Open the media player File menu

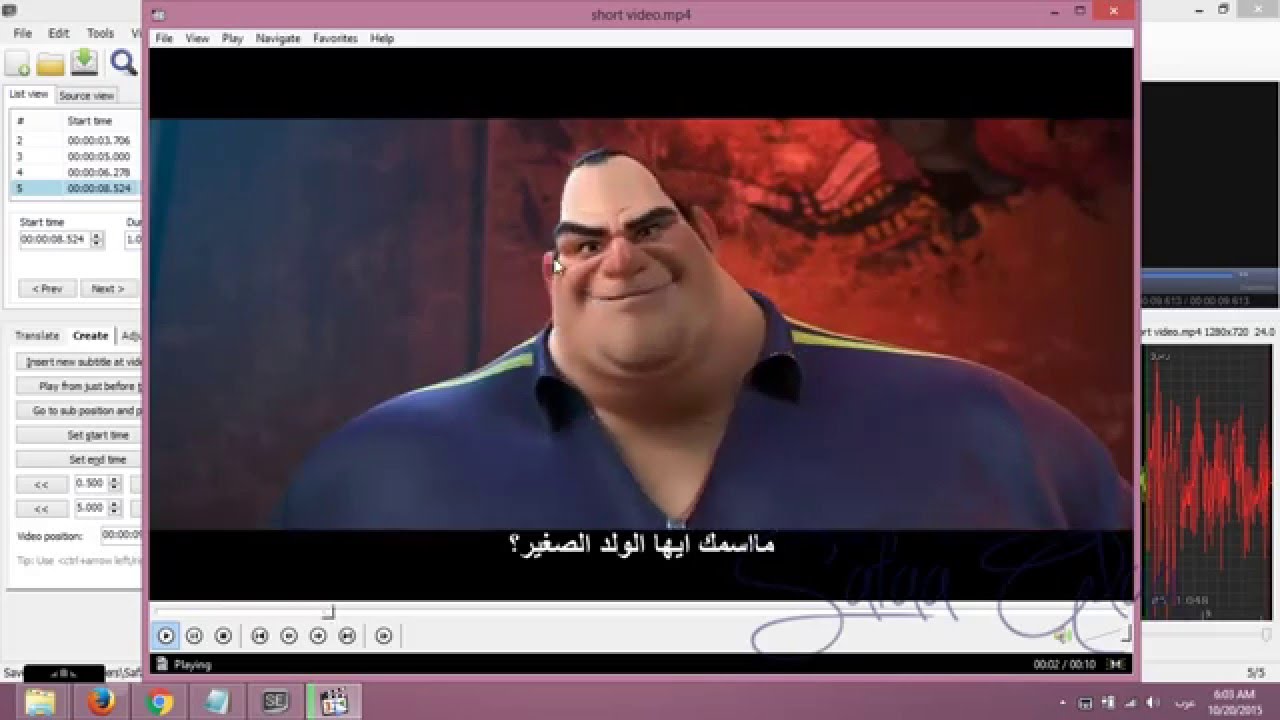[164, 38]
